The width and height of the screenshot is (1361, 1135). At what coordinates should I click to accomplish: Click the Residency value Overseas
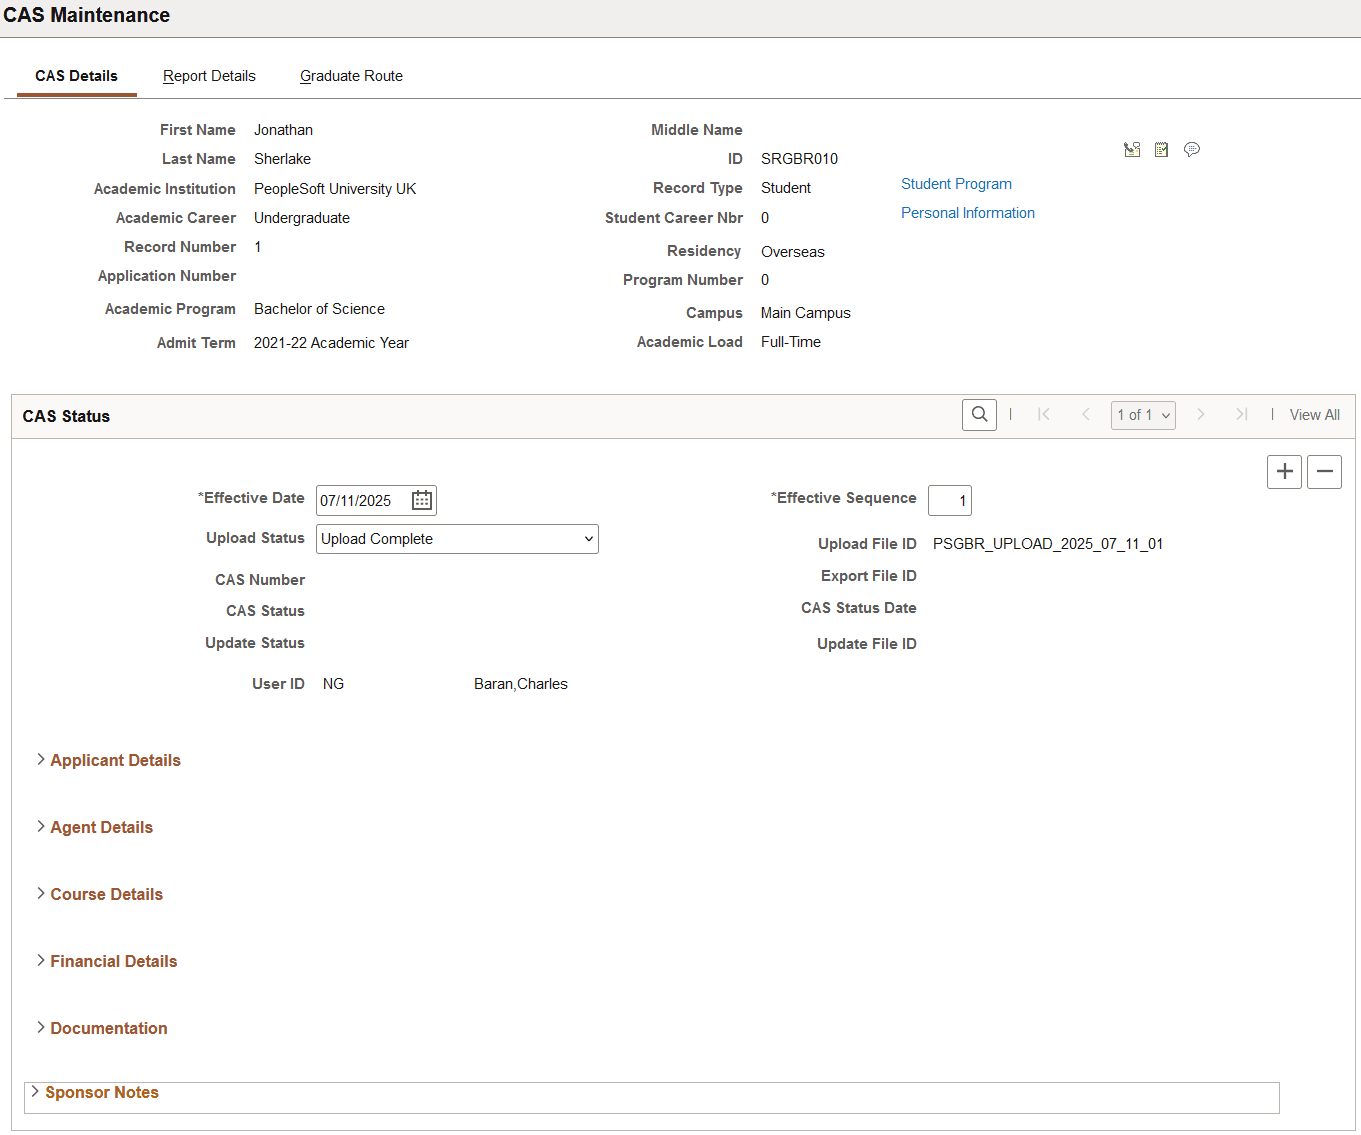click(793, 252)
